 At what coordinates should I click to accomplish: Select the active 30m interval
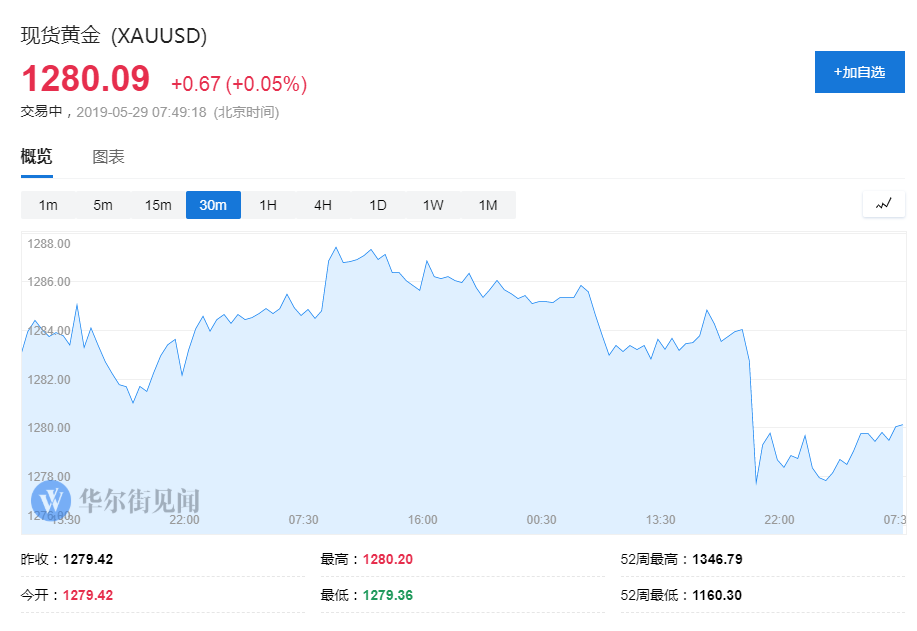(213, 205)
